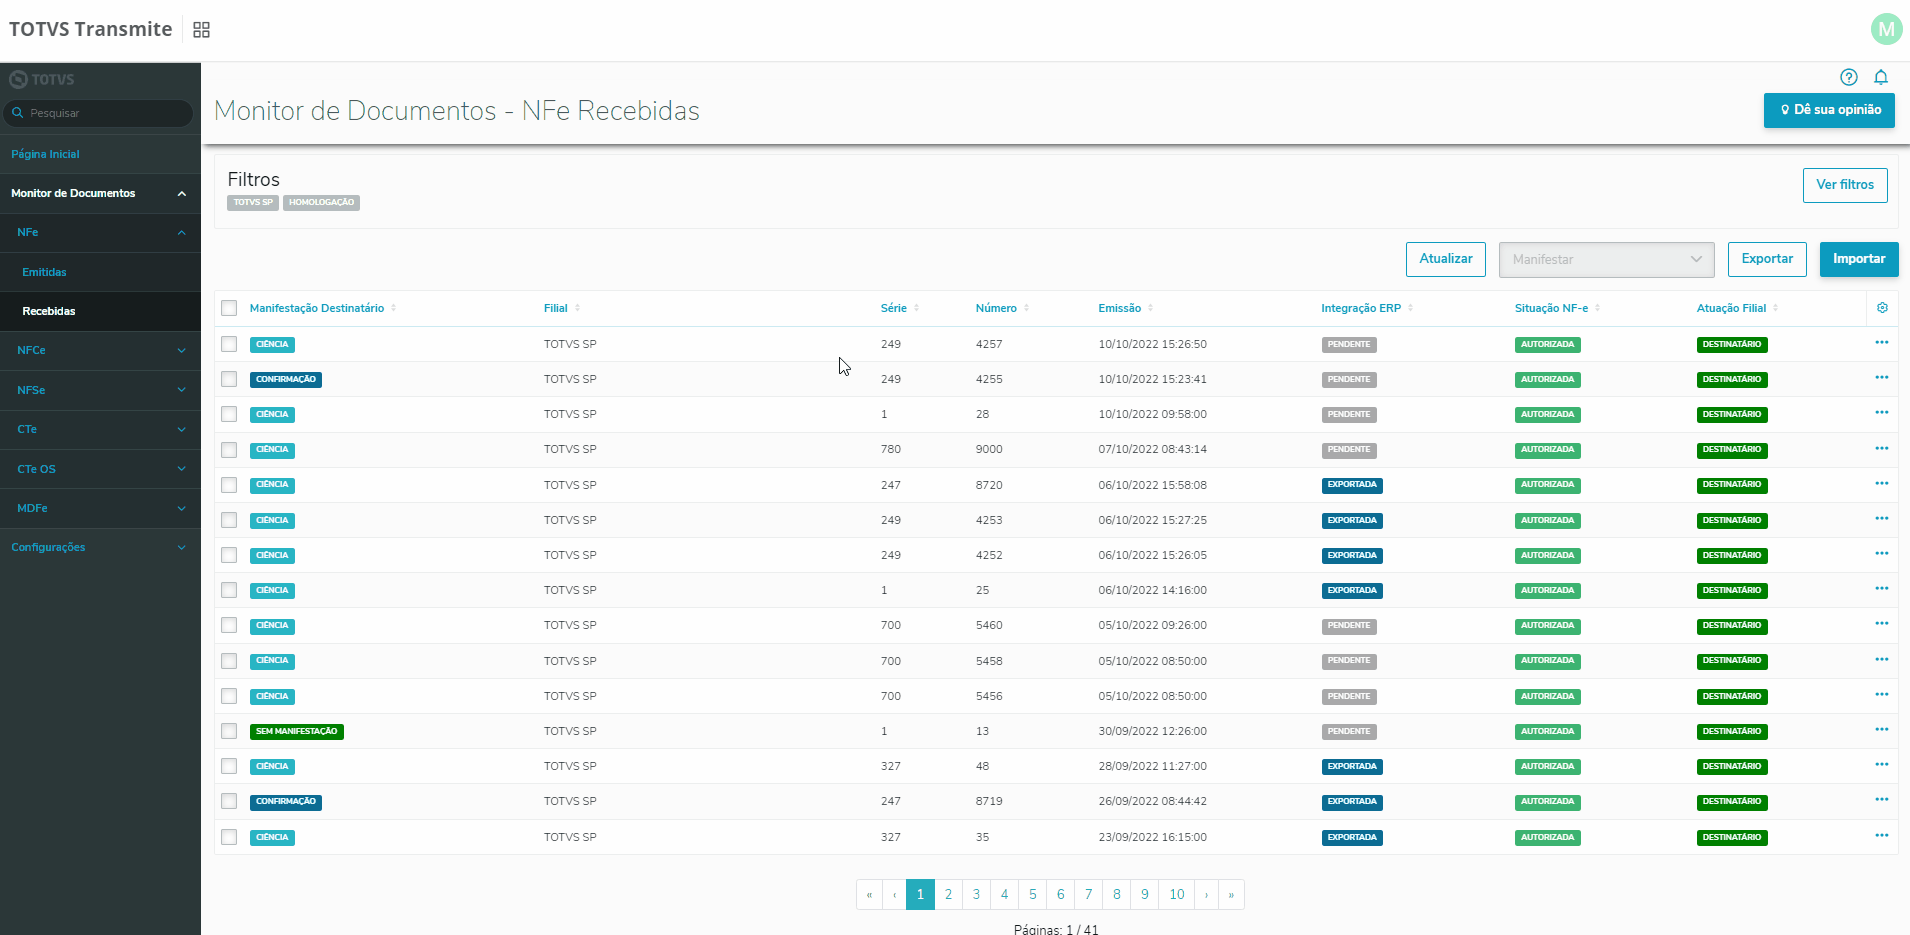Select Recebidas under NFe
Viewport: 1910px width, 935px height.
pos(49,311)
